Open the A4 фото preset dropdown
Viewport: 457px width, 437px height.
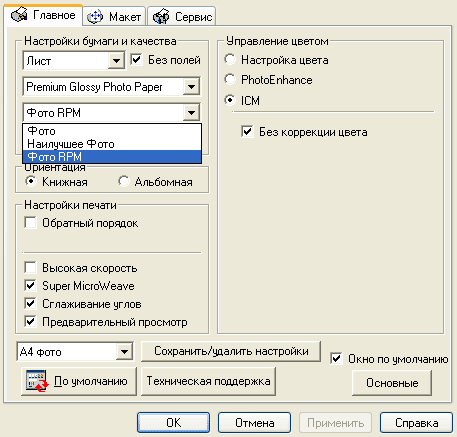click(124, 352)
